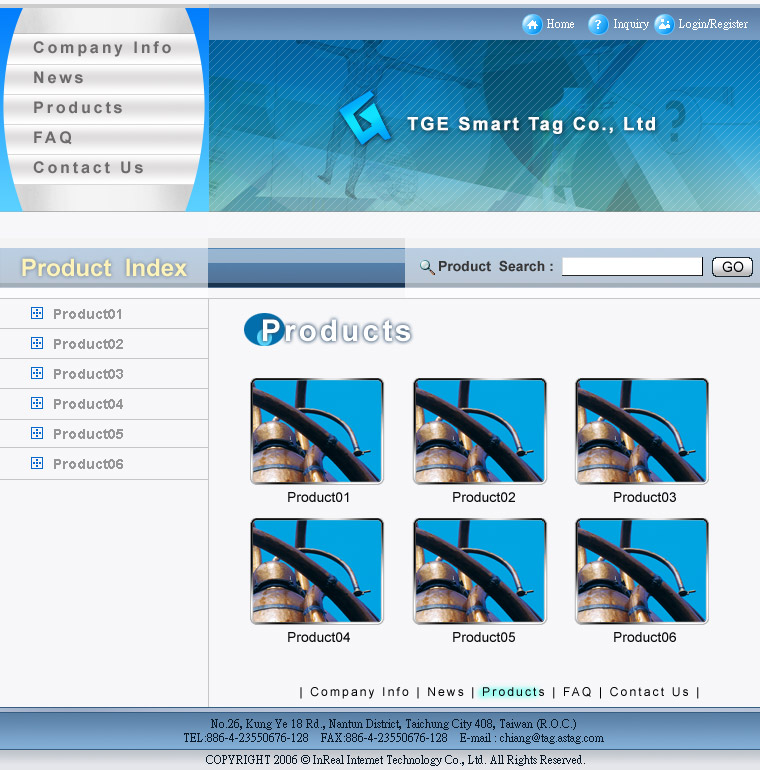Expand the Product03 plus icon in sidebar
Screen dimensions: 760x770
[x=37, y=374]
